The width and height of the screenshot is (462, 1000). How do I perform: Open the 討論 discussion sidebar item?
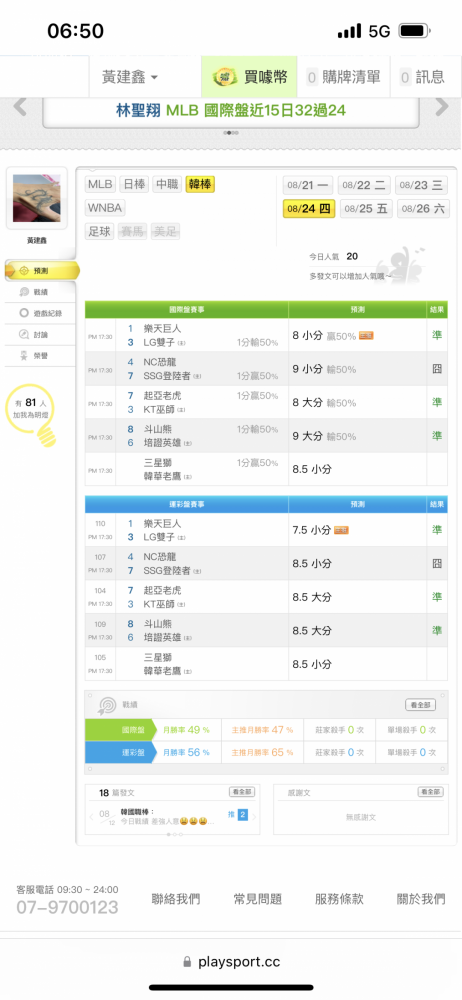coord(40,334)
